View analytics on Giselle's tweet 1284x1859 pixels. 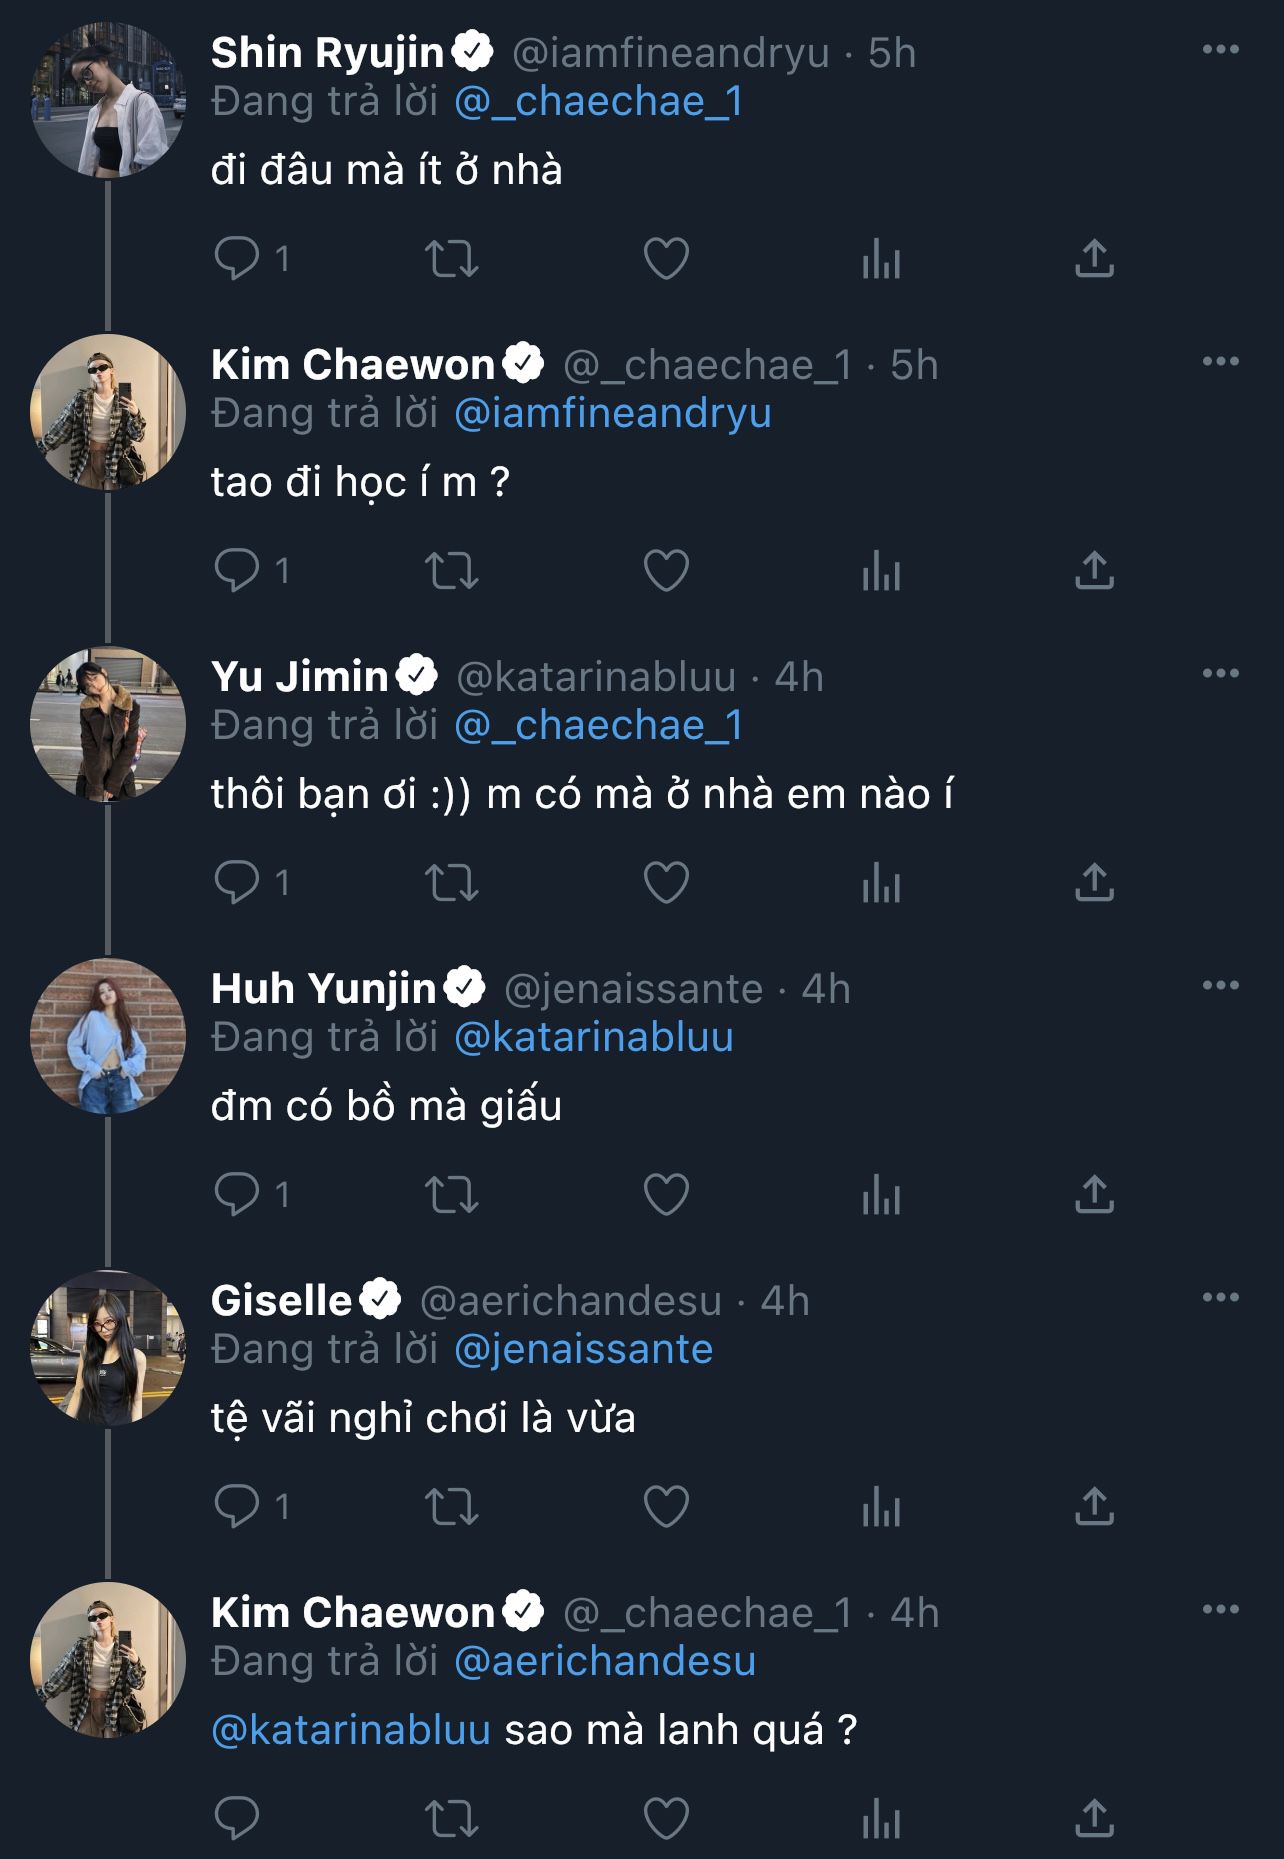click(881, 1507)
